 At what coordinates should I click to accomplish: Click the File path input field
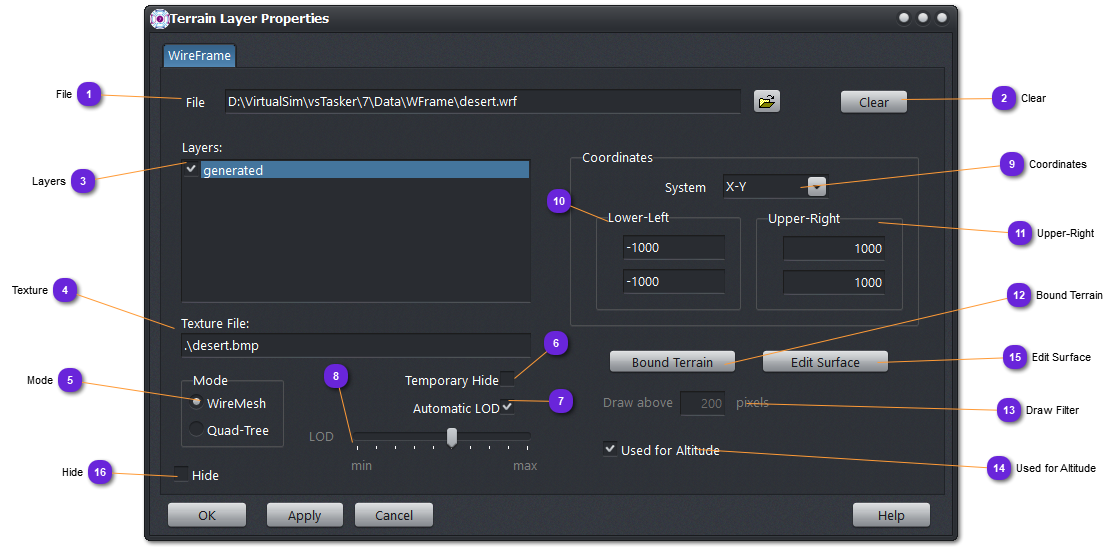[481, 101]
